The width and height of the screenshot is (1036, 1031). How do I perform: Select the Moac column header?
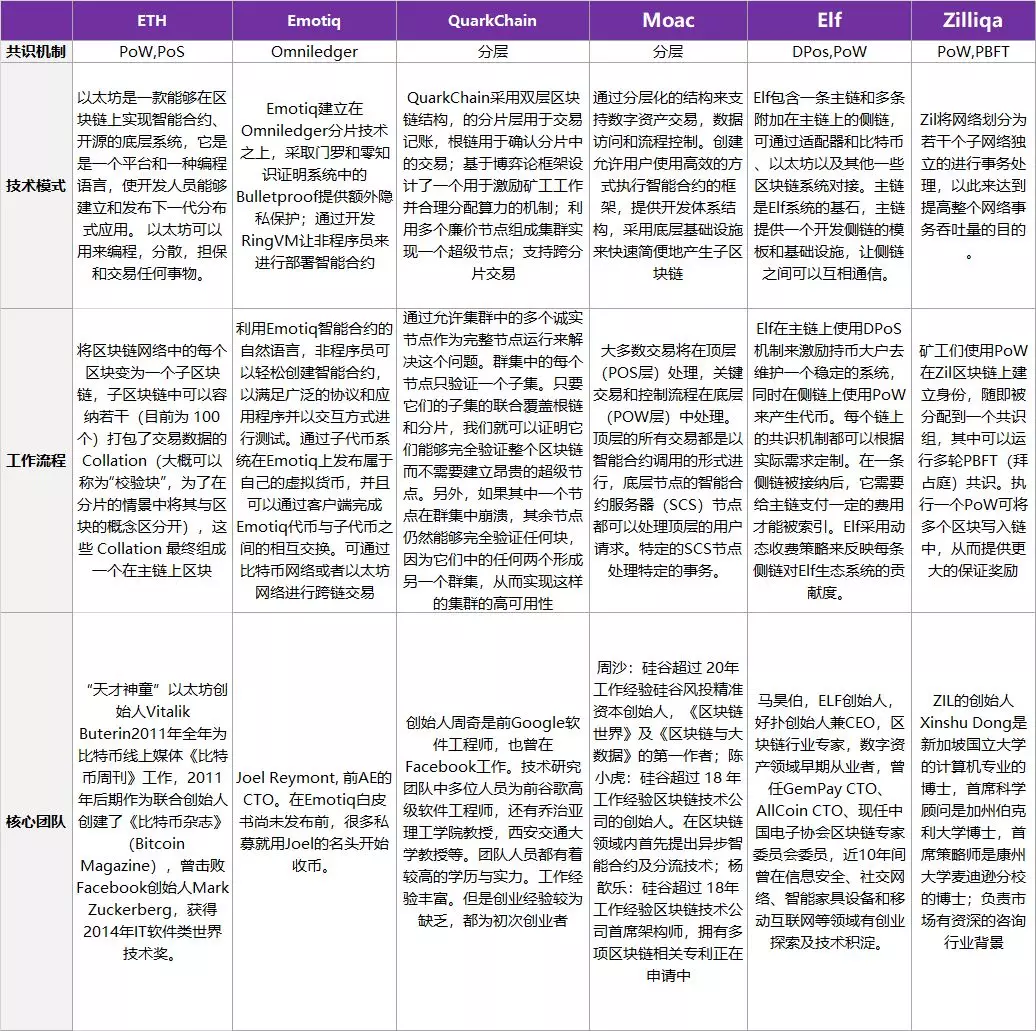[668, 20]
